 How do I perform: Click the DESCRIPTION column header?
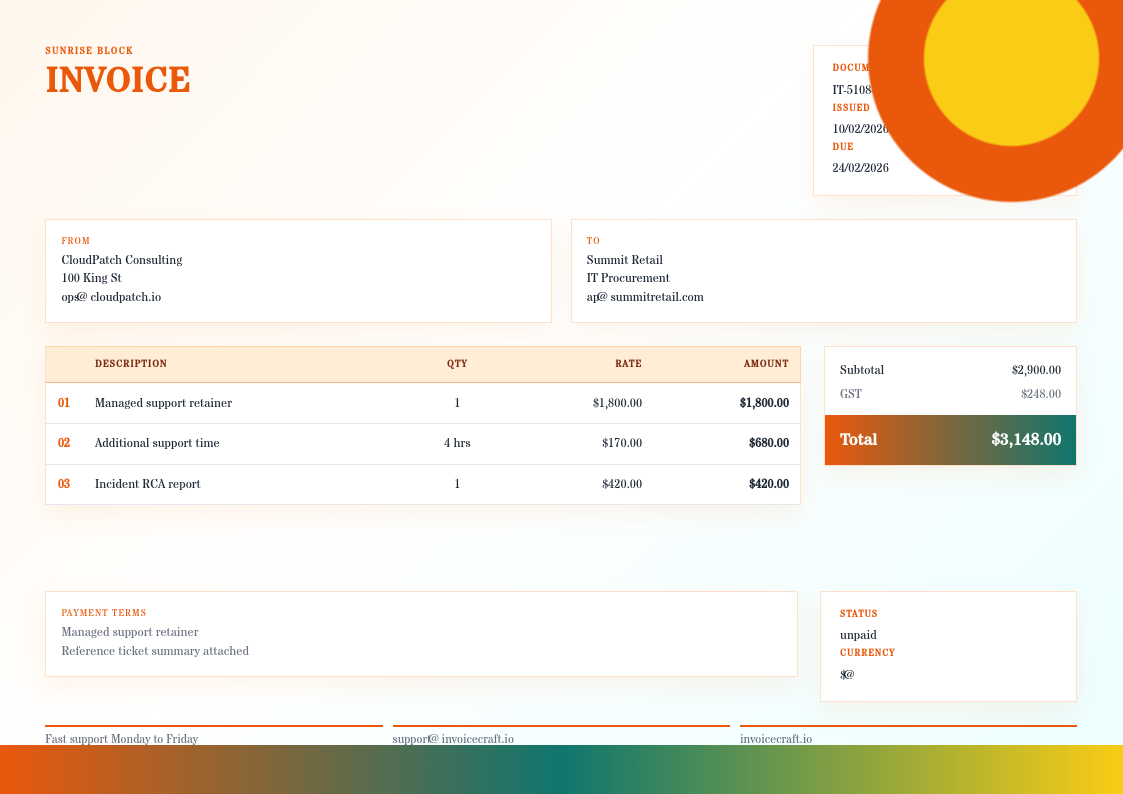(131, 364)
